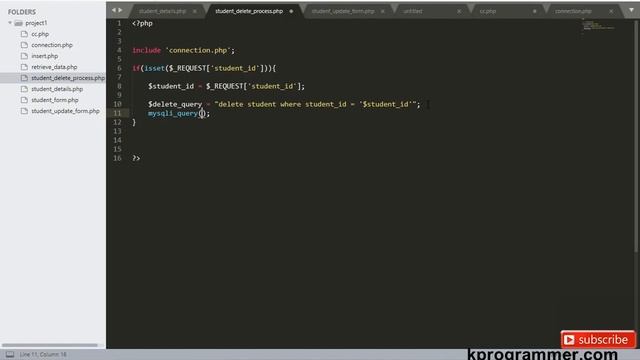Viewport: 640px width, 360px height.
Task: Click the $delete_query variable on line 10
Action: point(175,104)
